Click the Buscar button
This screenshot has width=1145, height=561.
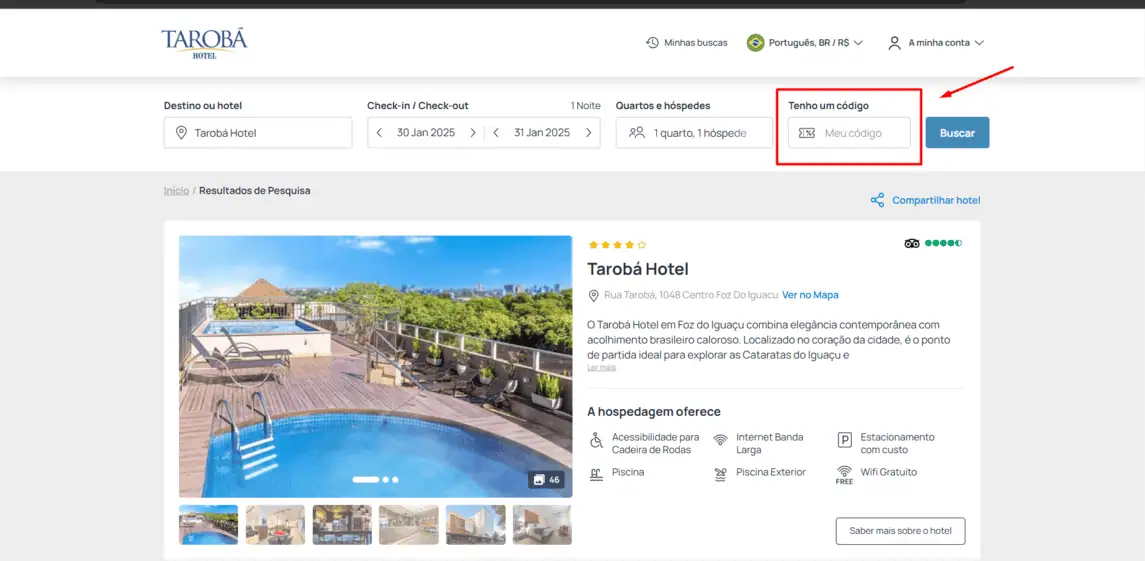(x=957, y=133)
